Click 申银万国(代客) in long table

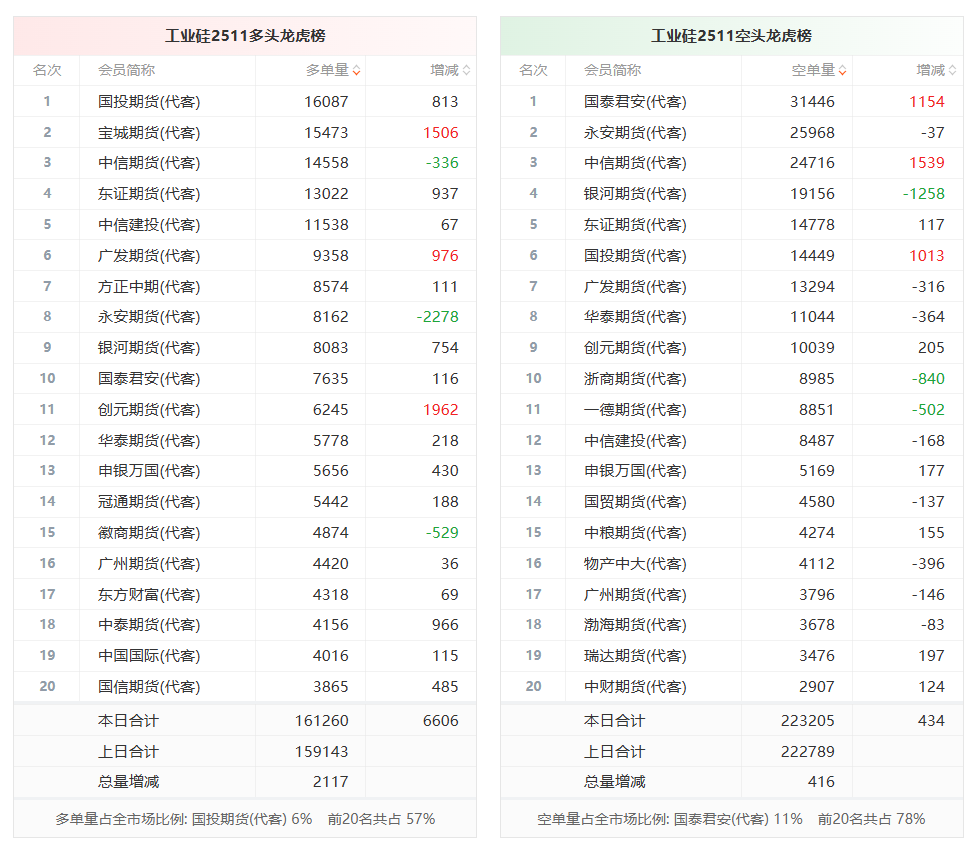[x=149, y=470]
